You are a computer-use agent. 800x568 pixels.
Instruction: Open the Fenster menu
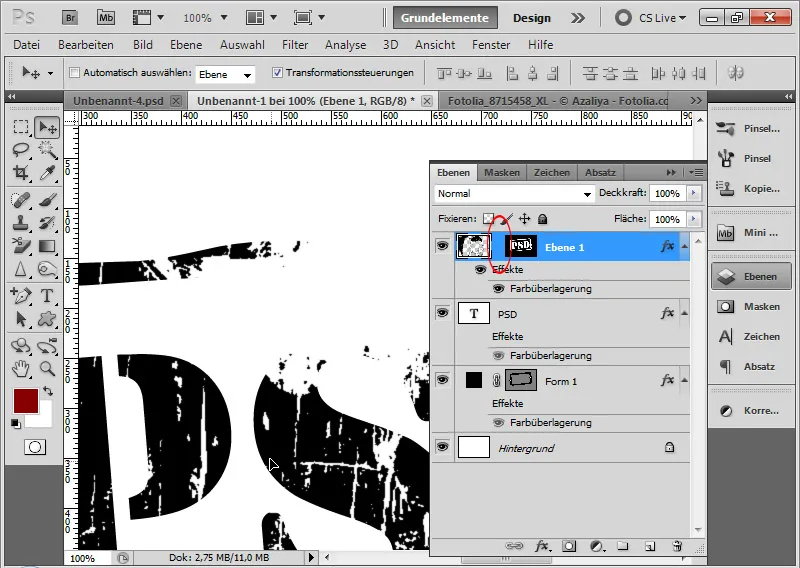(x=491, y=45)
